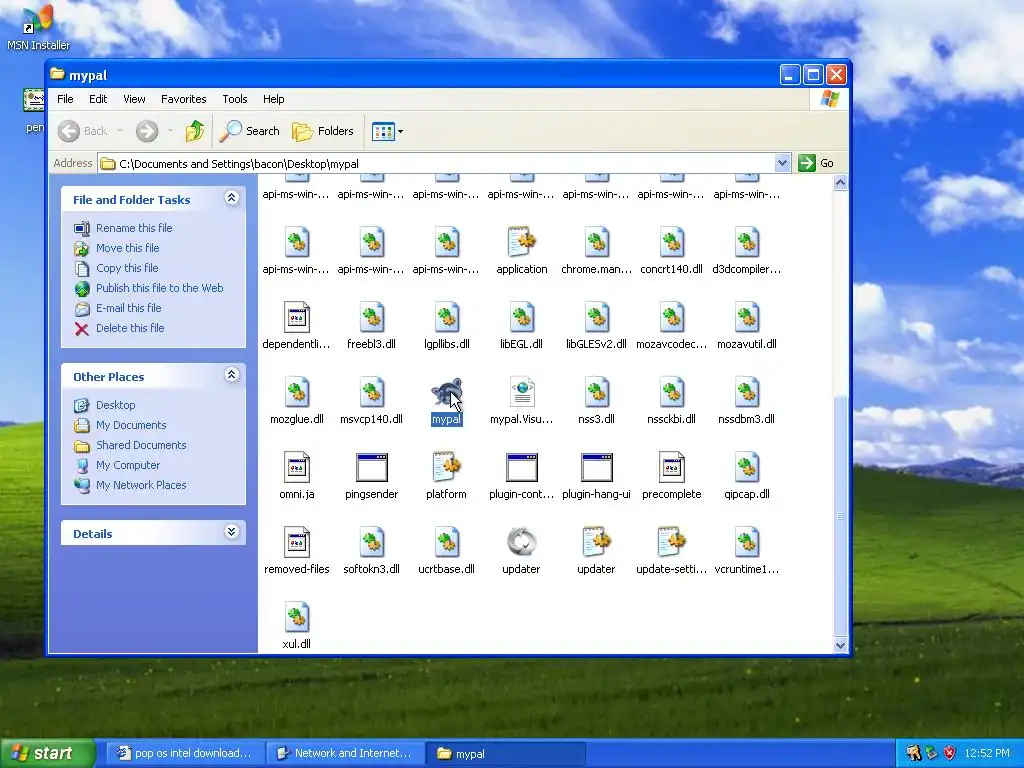Select the ucrtbase.dll file icon
This screenshot has width=1024, height=768.
(447, 543)
